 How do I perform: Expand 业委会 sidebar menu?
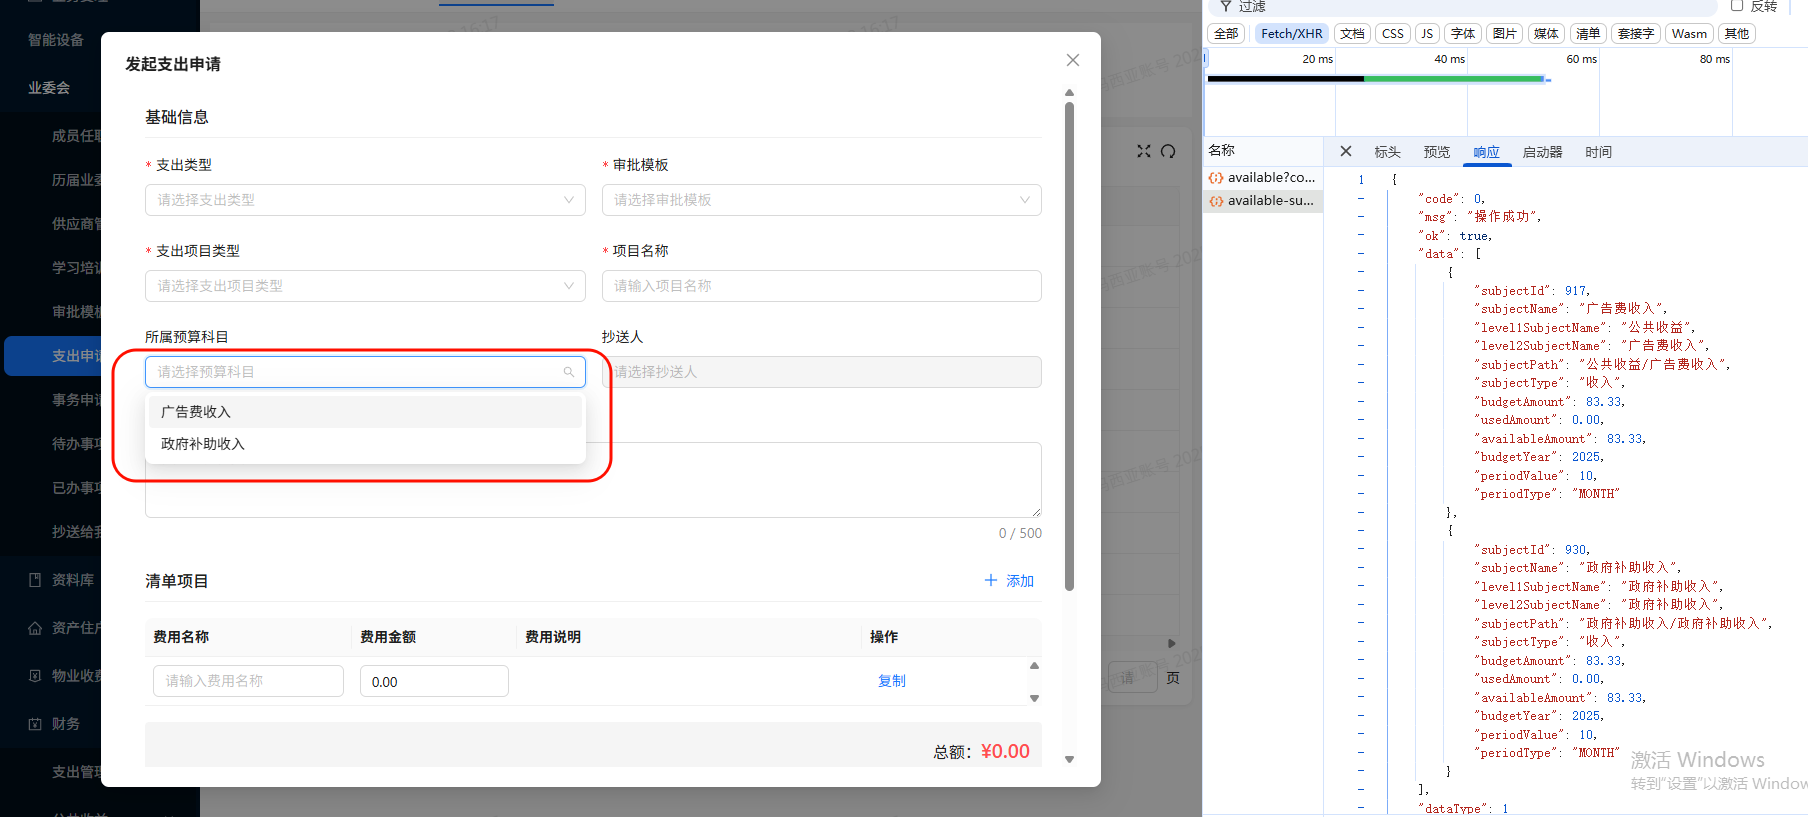[x=49, y=88]
